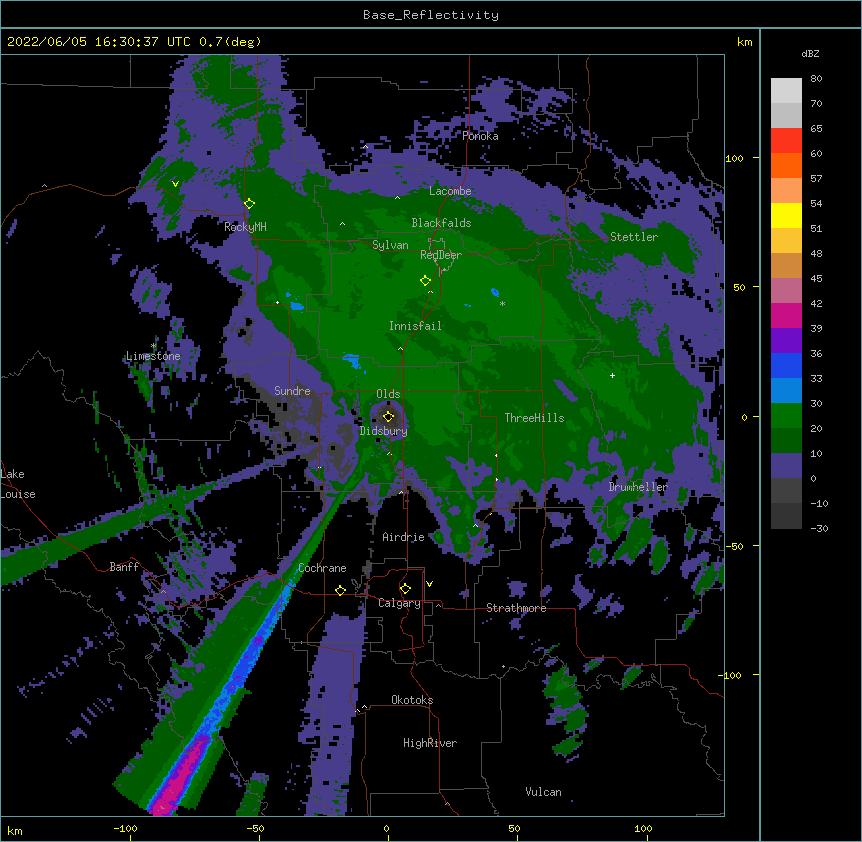Click the white plus marker north of Drumheller

tap(612, 375)
